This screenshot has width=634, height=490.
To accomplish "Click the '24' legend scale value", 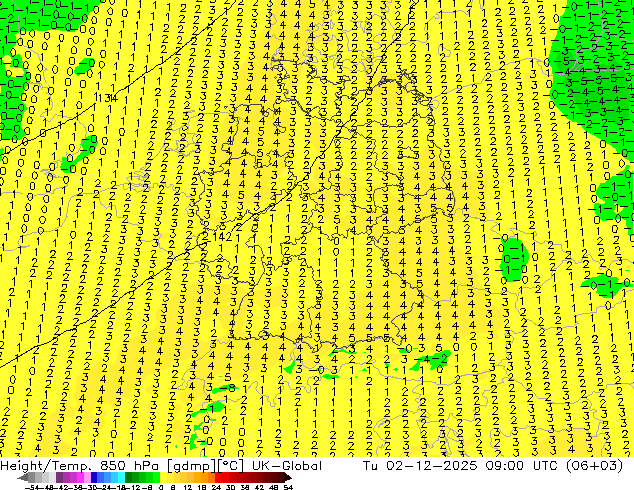I will click(216, 488).
